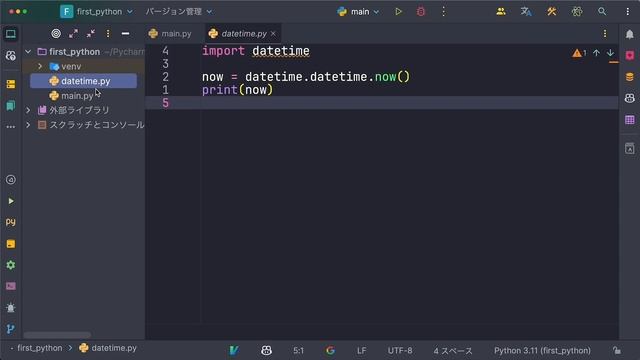Collapse all items in project tree
The width and height of the screenshot is (640, 360).
91,34
